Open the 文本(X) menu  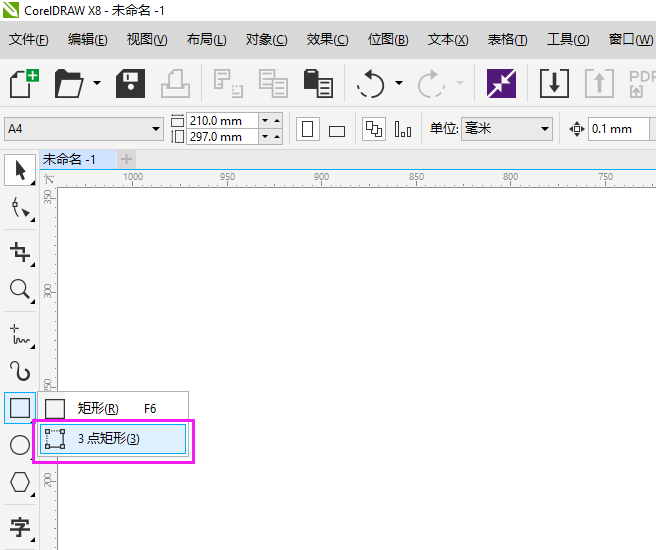tap(448, 40)
